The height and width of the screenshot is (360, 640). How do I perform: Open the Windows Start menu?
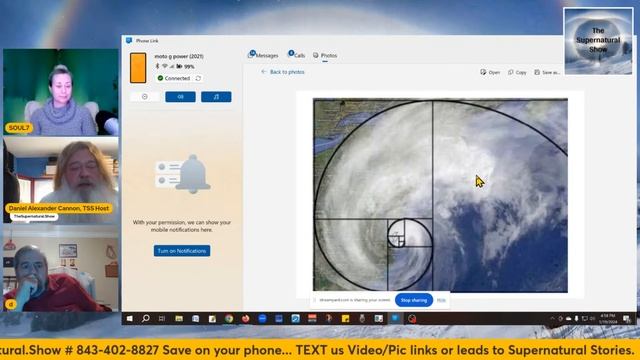pyautogui.click(x=129, y=319)
